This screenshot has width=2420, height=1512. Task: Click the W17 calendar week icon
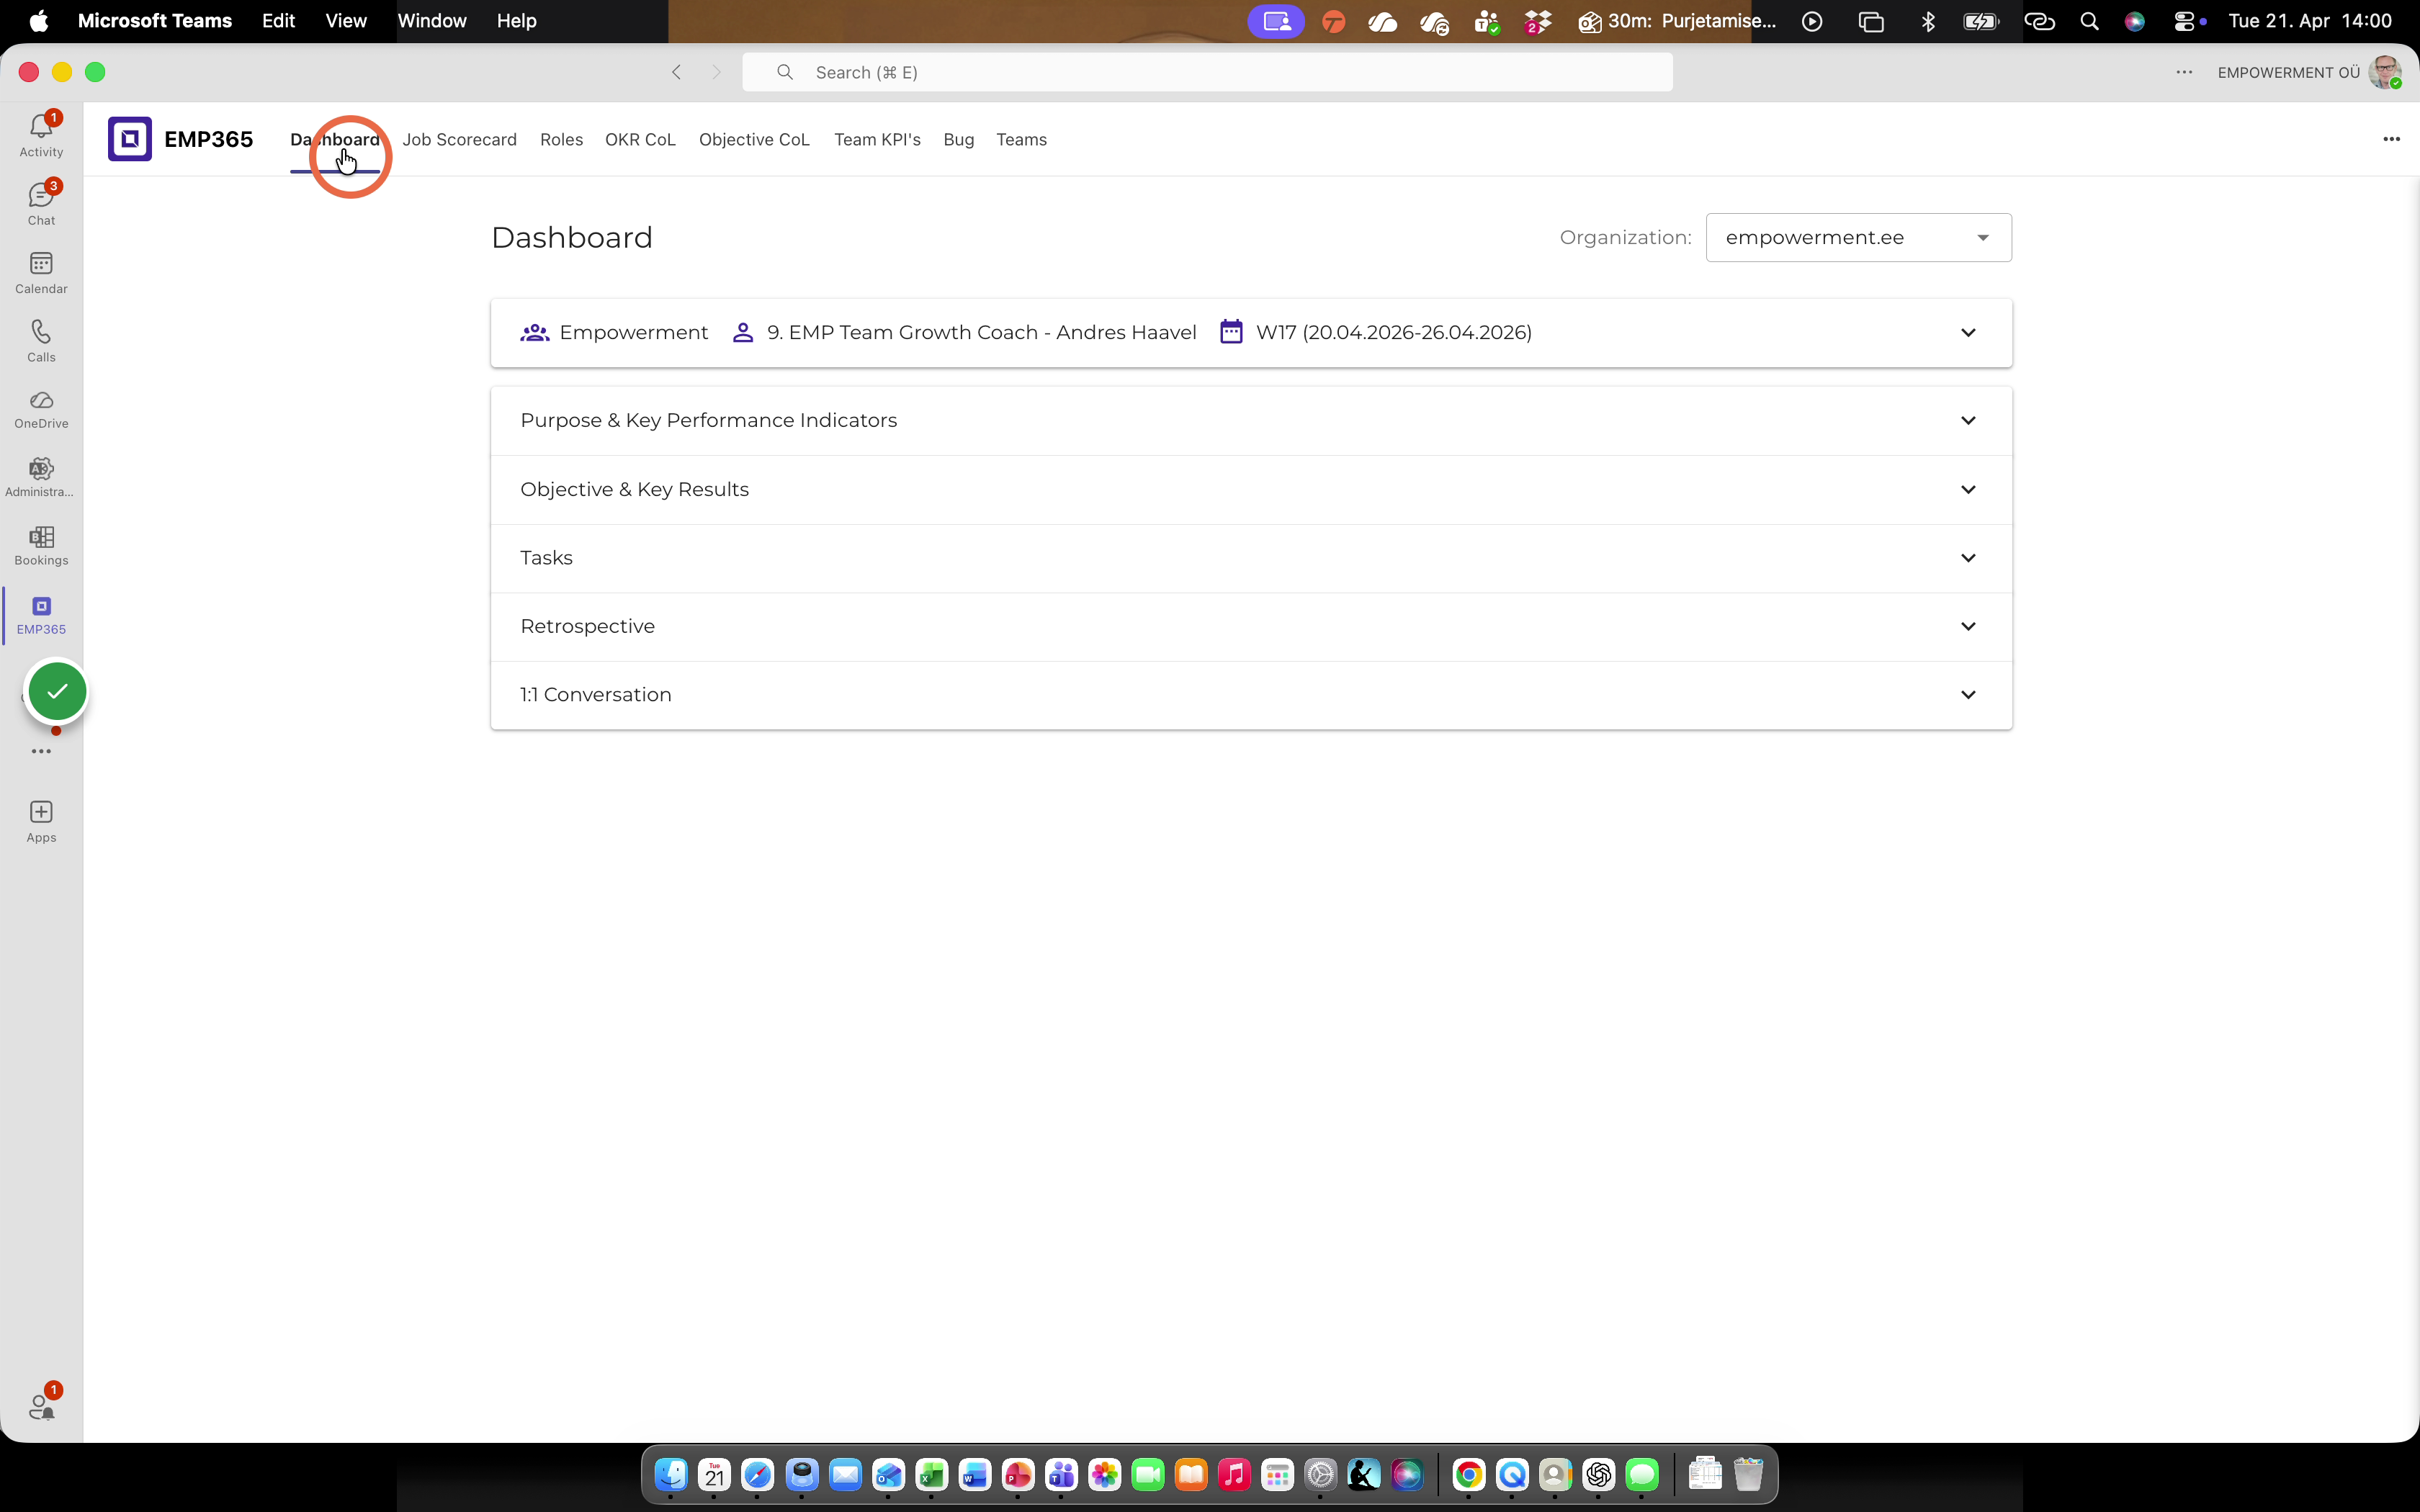[x=1231, y=332]
